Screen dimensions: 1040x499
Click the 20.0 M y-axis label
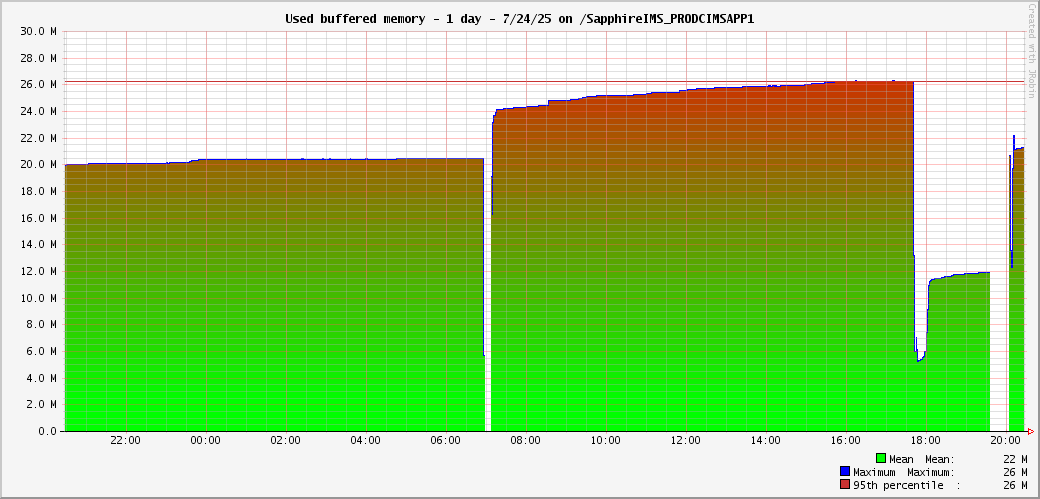[39, 165]
